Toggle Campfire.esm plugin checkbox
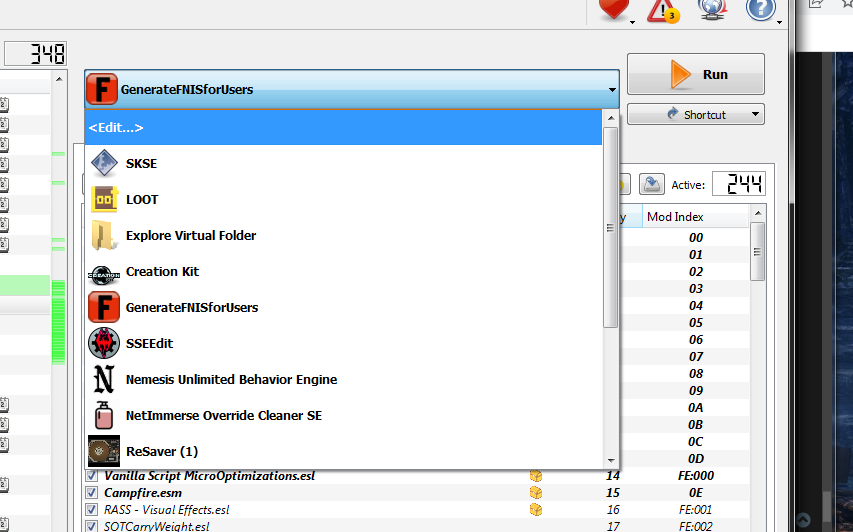The height and width of the screenshot is (532, 853). [91, 493]
